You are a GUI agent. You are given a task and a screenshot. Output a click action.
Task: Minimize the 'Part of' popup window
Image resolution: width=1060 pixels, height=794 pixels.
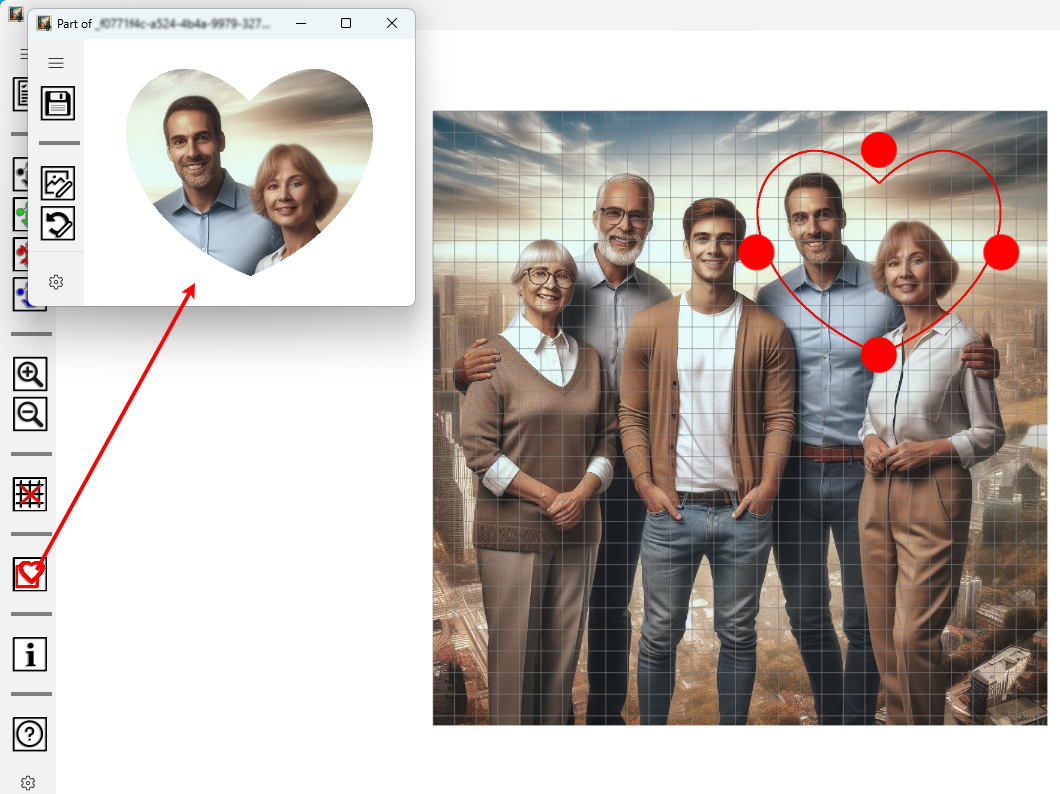click(300, 23)
